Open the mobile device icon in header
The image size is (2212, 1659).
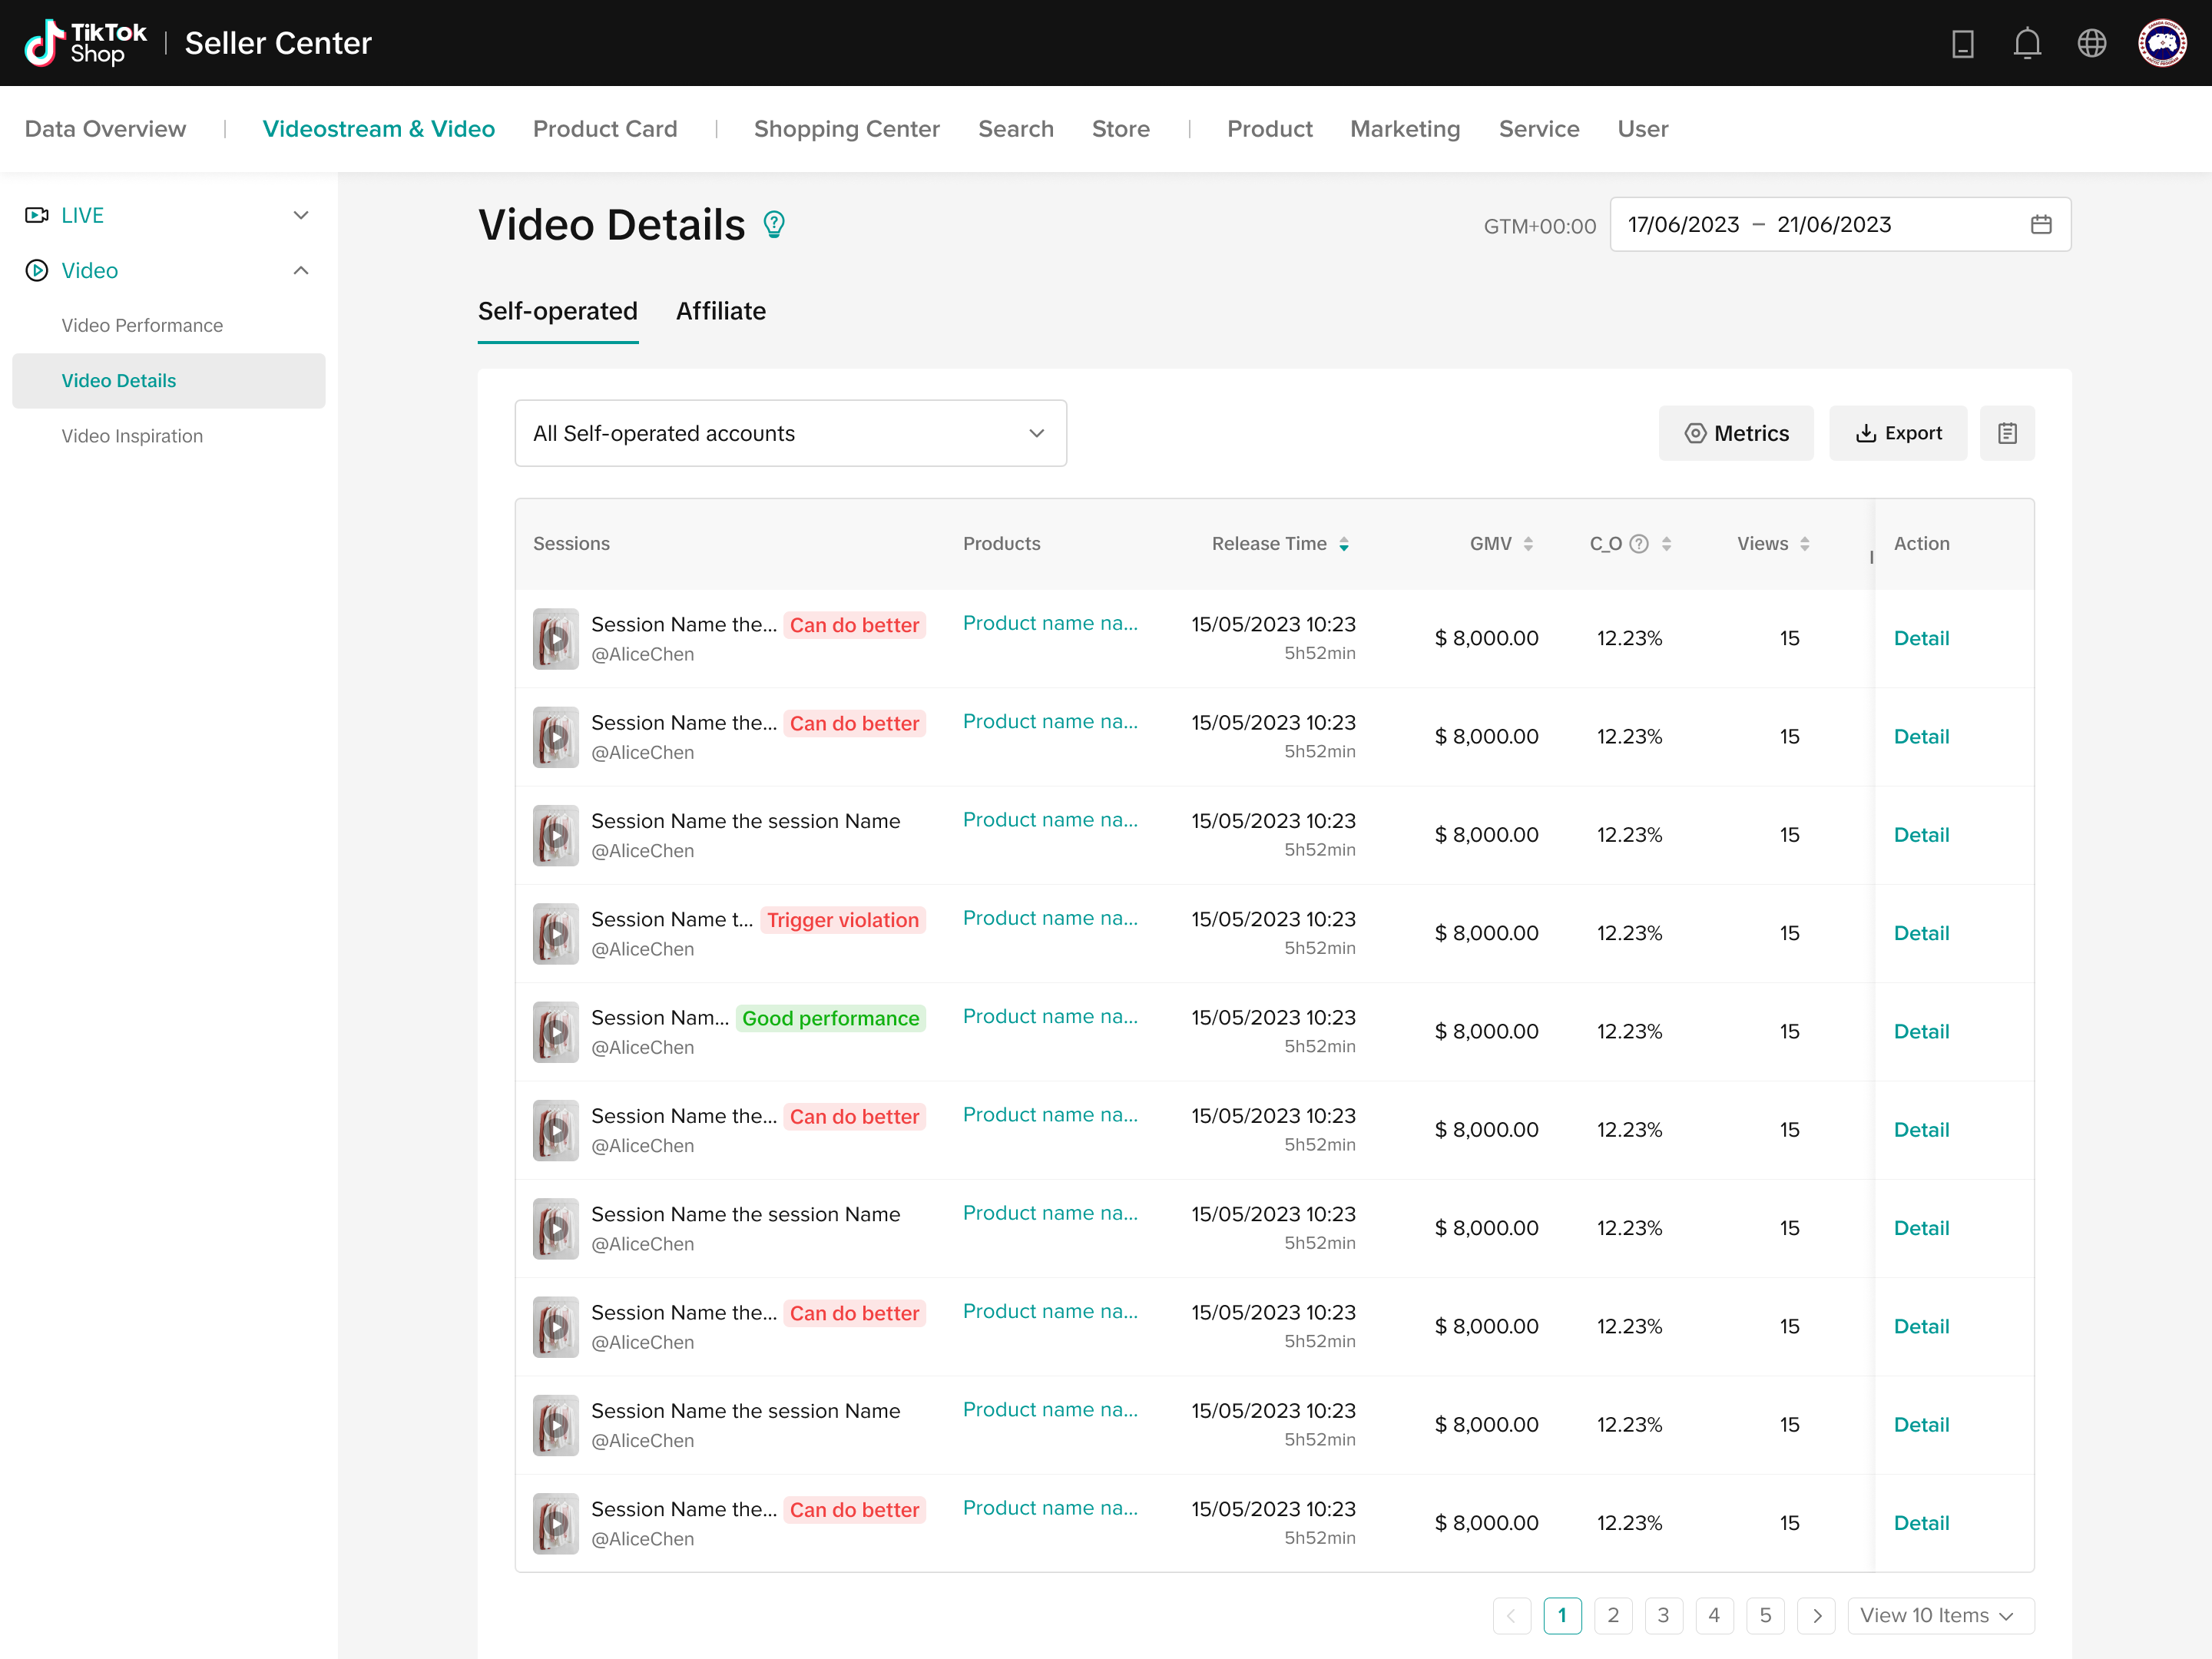[x=1962, y=43]
